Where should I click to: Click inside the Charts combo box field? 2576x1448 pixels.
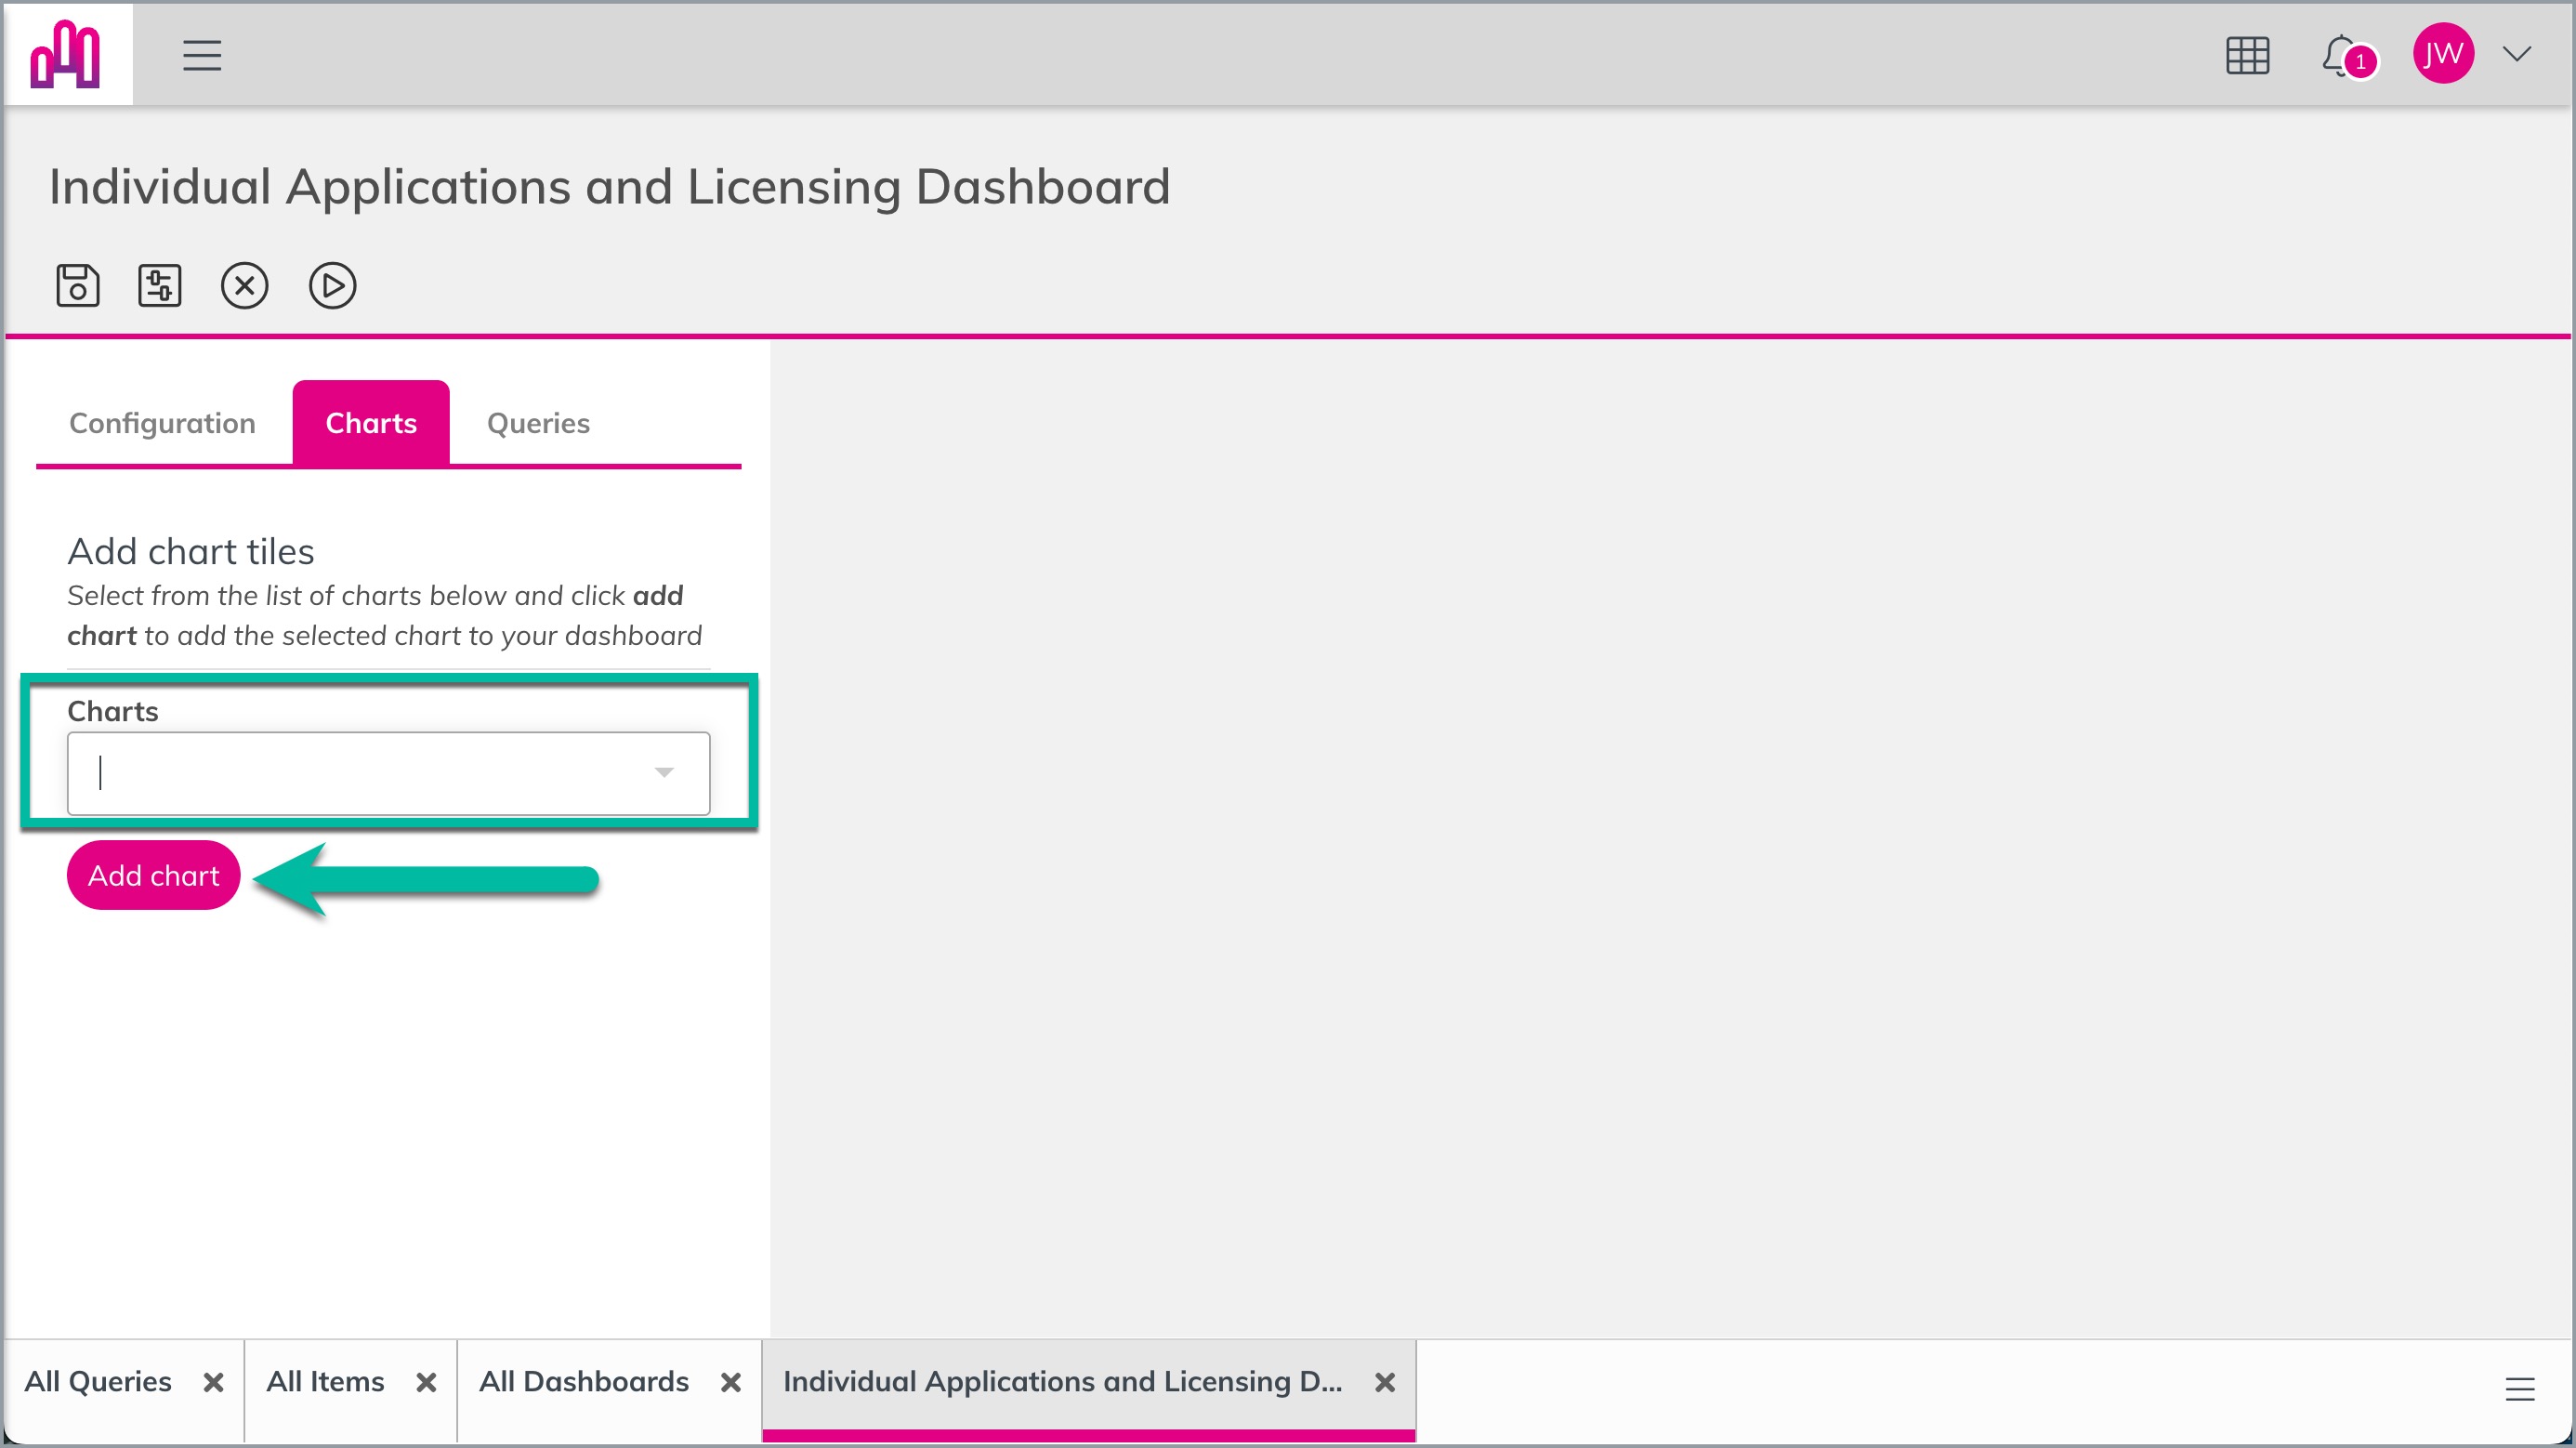(x=388, y=774)
